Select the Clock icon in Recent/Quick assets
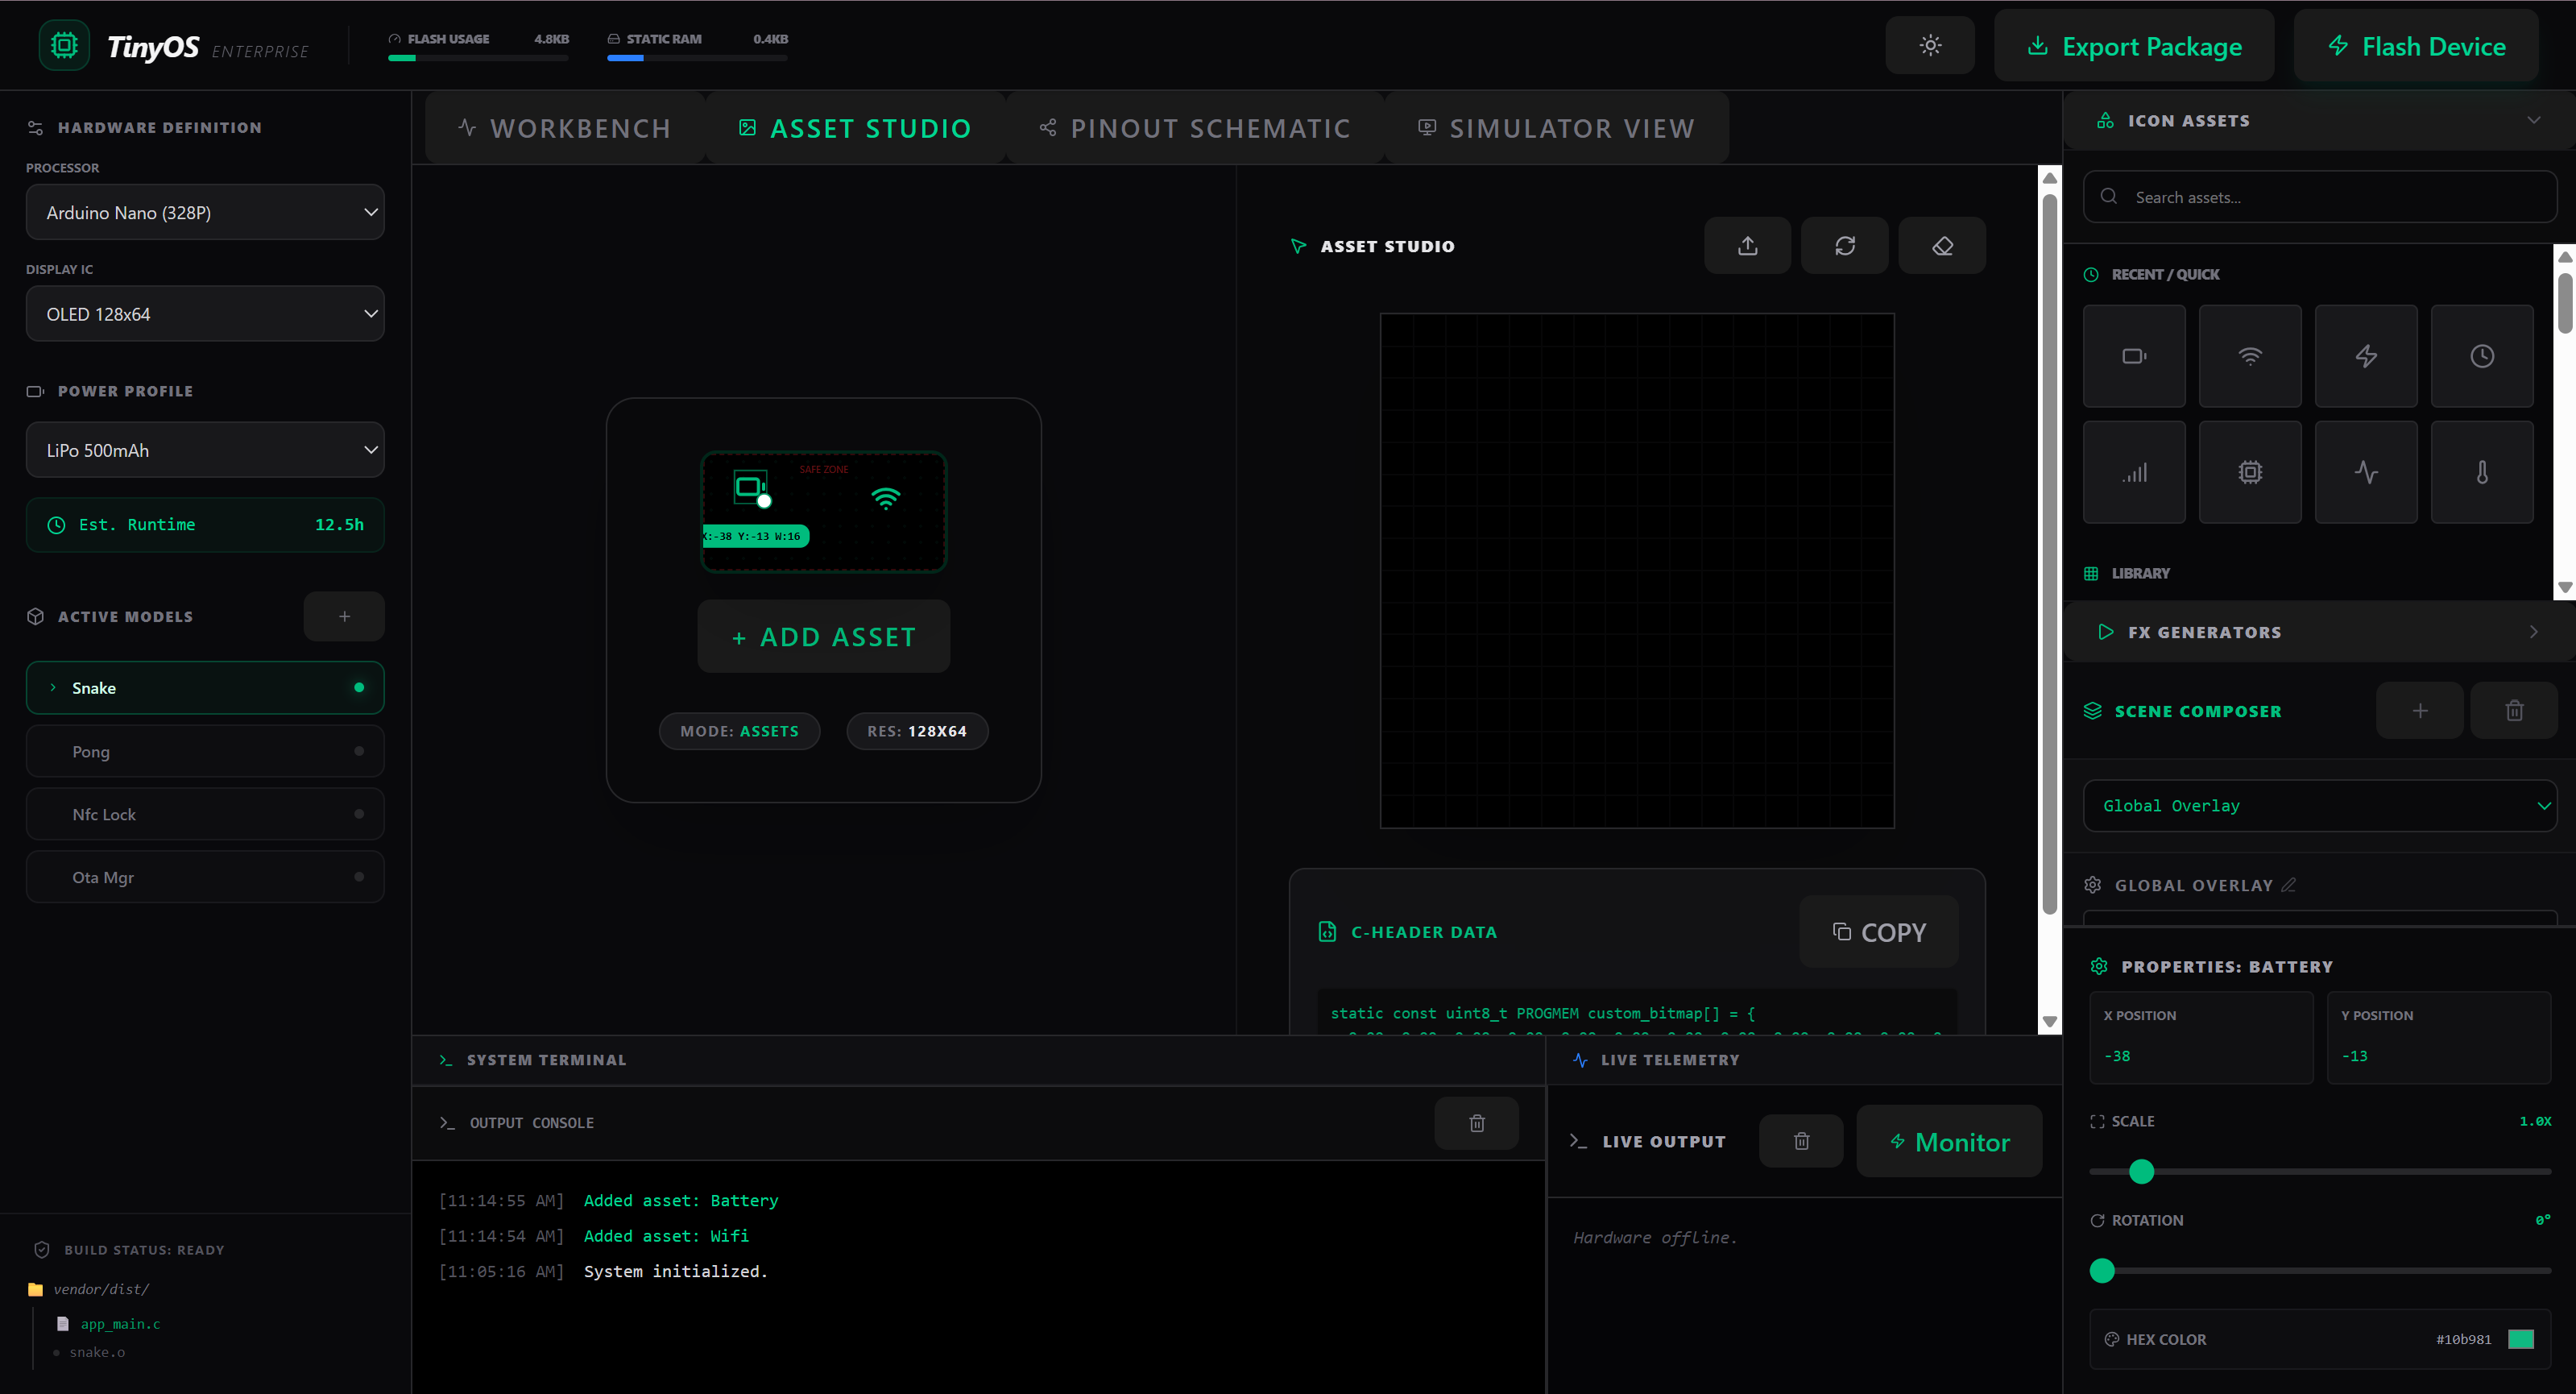The image size is (2576, 1394). (2482, 356)
